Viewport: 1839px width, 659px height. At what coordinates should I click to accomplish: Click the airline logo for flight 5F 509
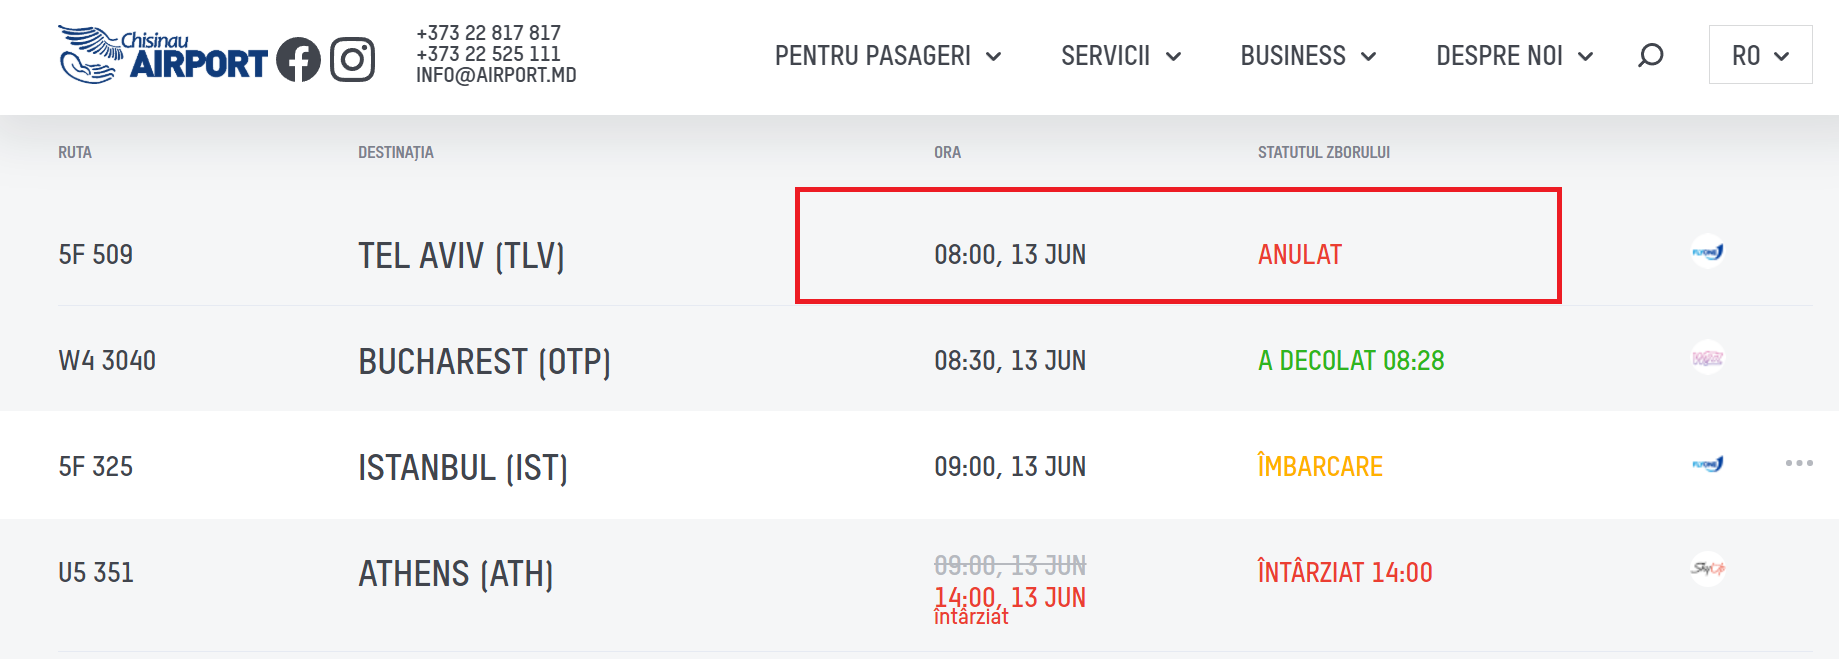coord(1708,252)
